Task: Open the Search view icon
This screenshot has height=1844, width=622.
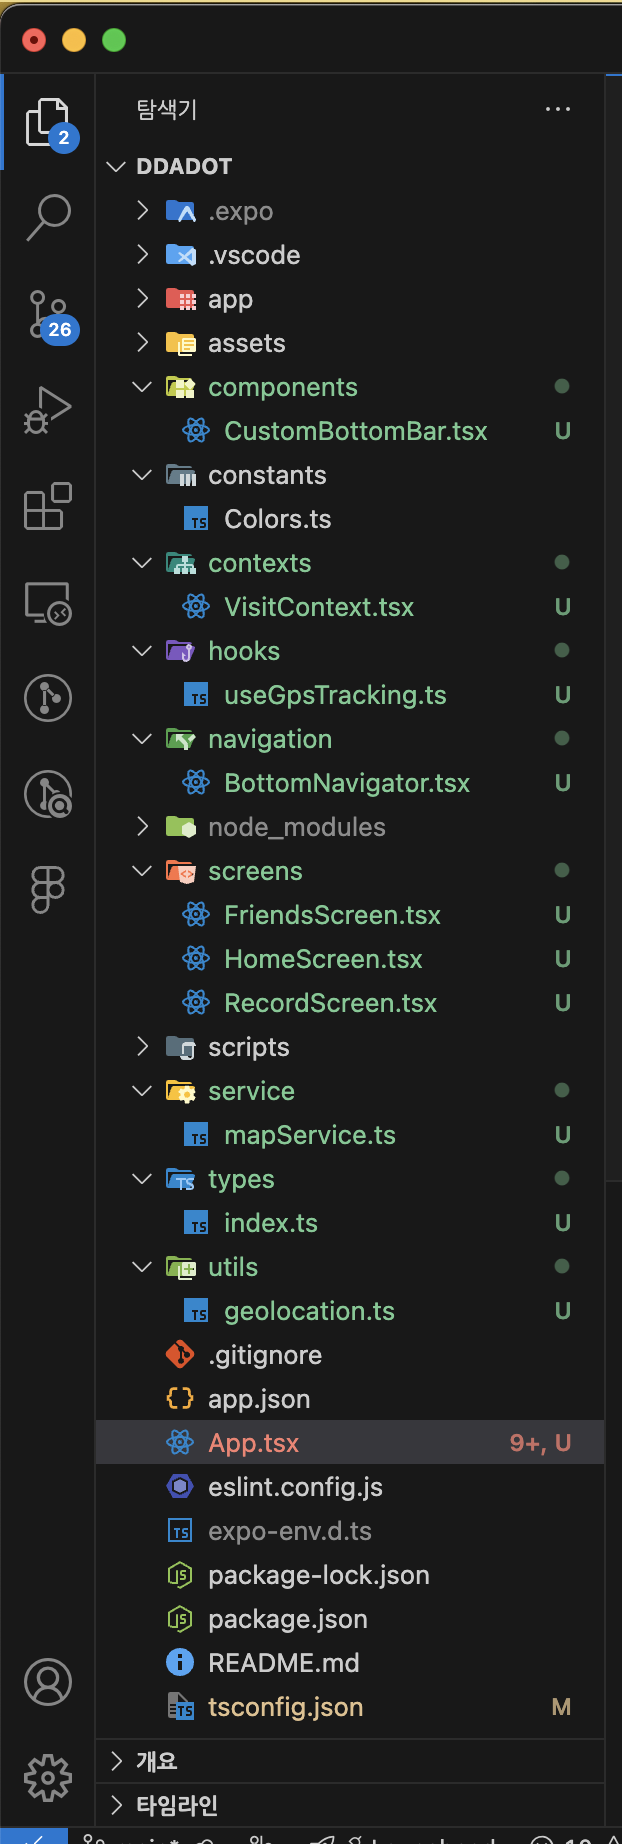Action: pos(48,217)
